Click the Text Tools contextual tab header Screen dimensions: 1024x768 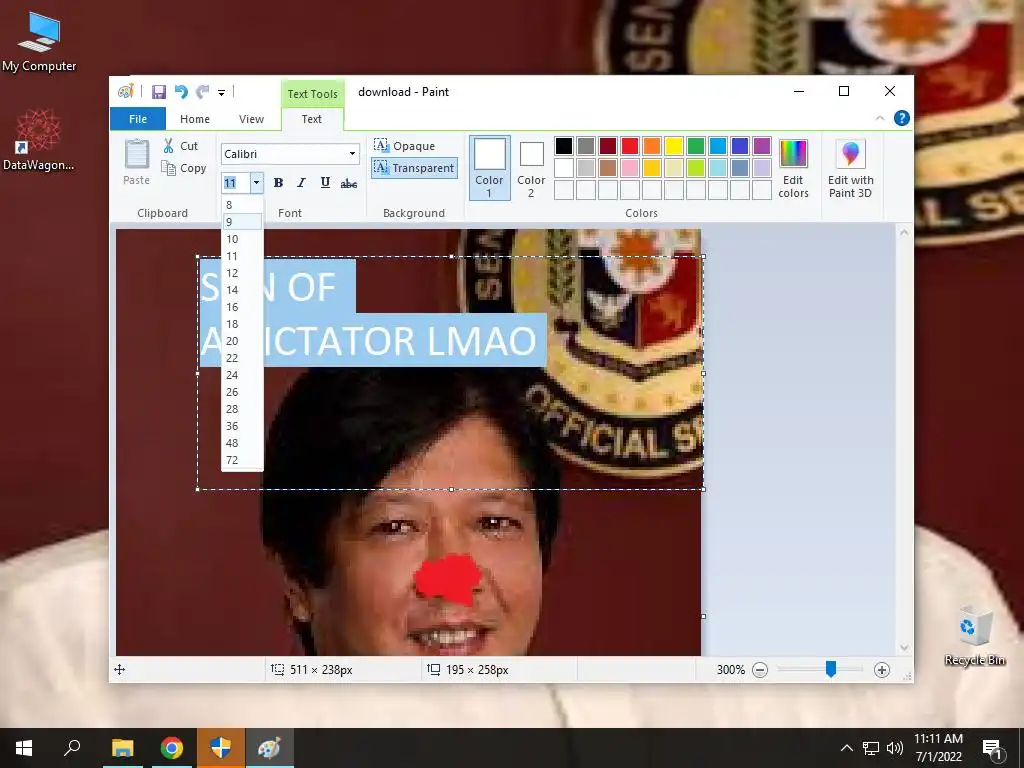pyautogui.click(x=312, y=94)
